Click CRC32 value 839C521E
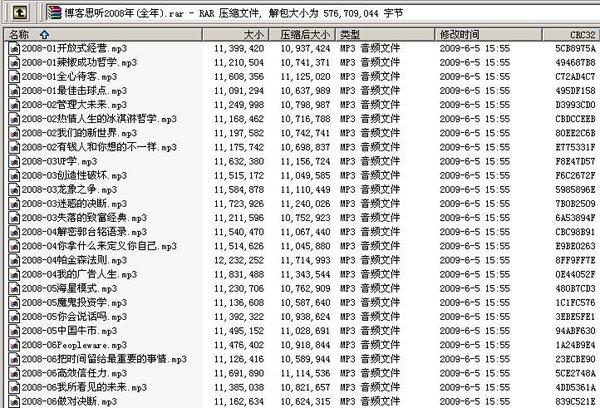600x408 pixels. [576, 401]
